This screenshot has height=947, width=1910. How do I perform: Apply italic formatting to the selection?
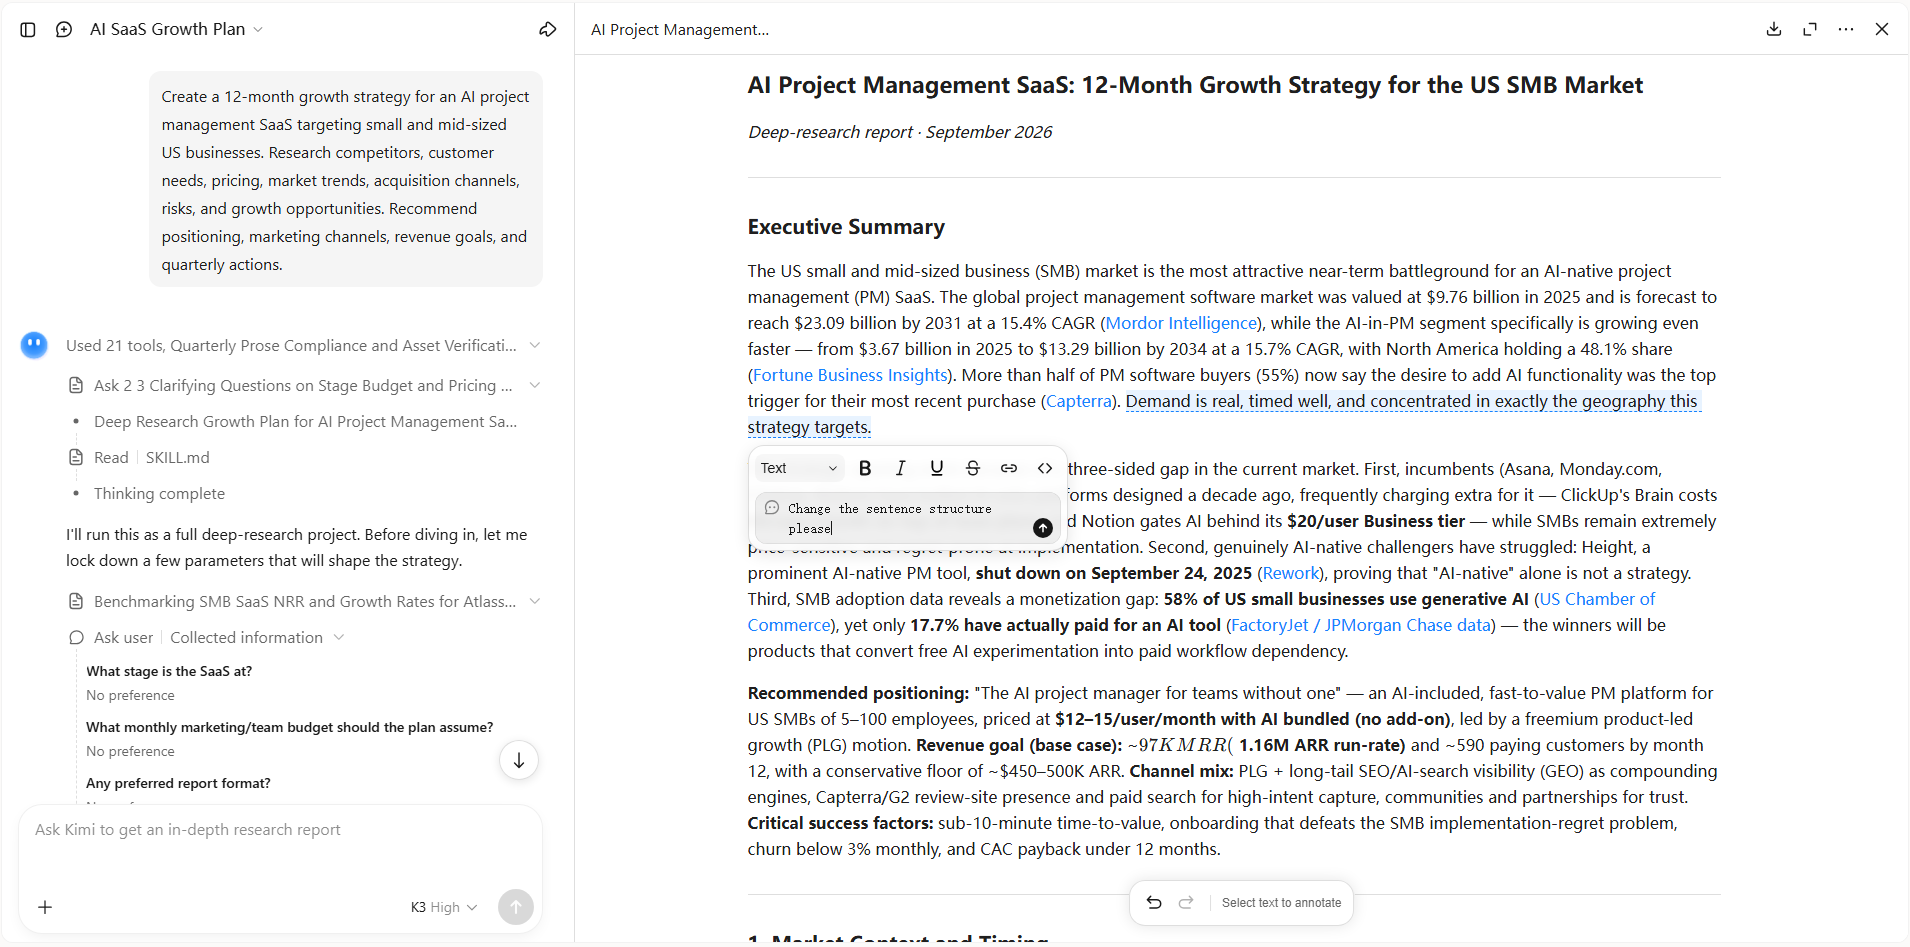pyautogui.click(x=901, y=468)
